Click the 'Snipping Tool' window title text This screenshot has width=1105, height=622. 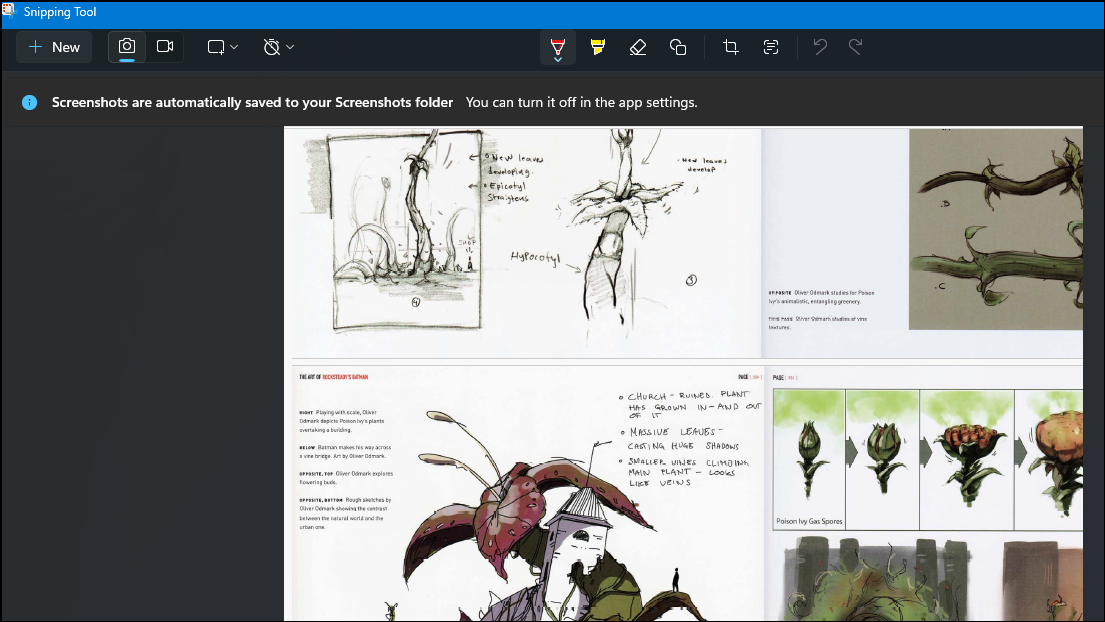(60, 12)
